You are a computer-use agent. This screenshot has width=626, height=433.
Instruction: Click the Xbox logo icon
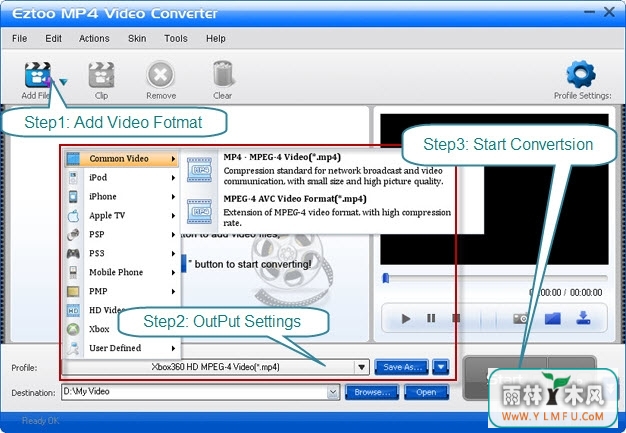pyautogui.click(x=73, y=329)
